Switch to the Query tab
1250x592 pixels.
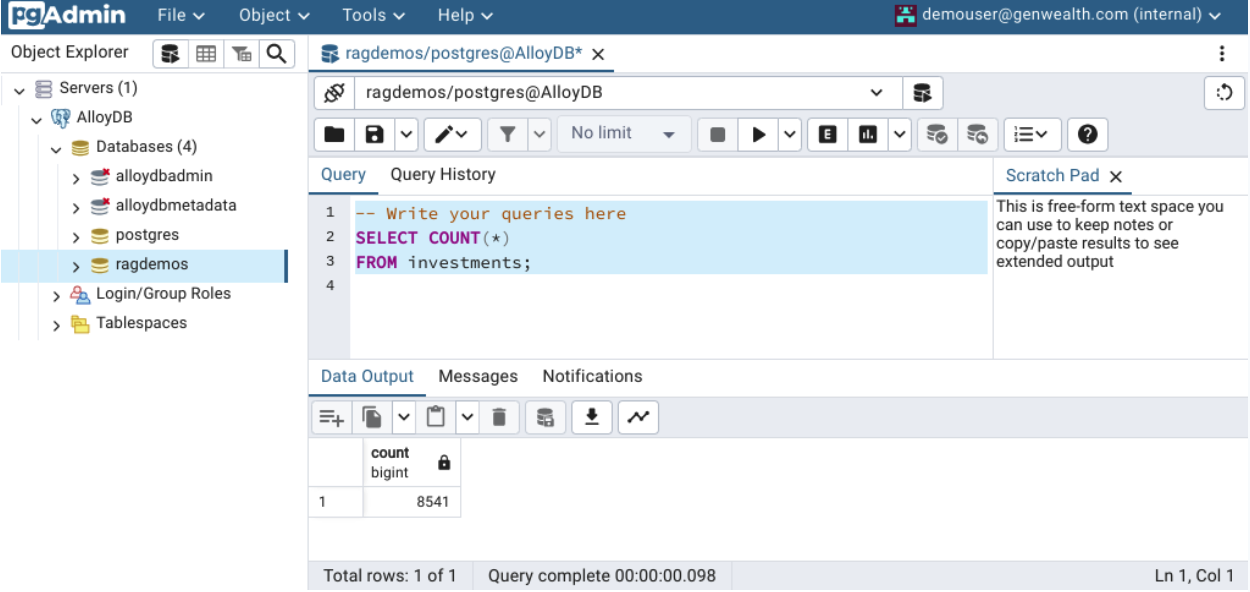coord(343,175)
